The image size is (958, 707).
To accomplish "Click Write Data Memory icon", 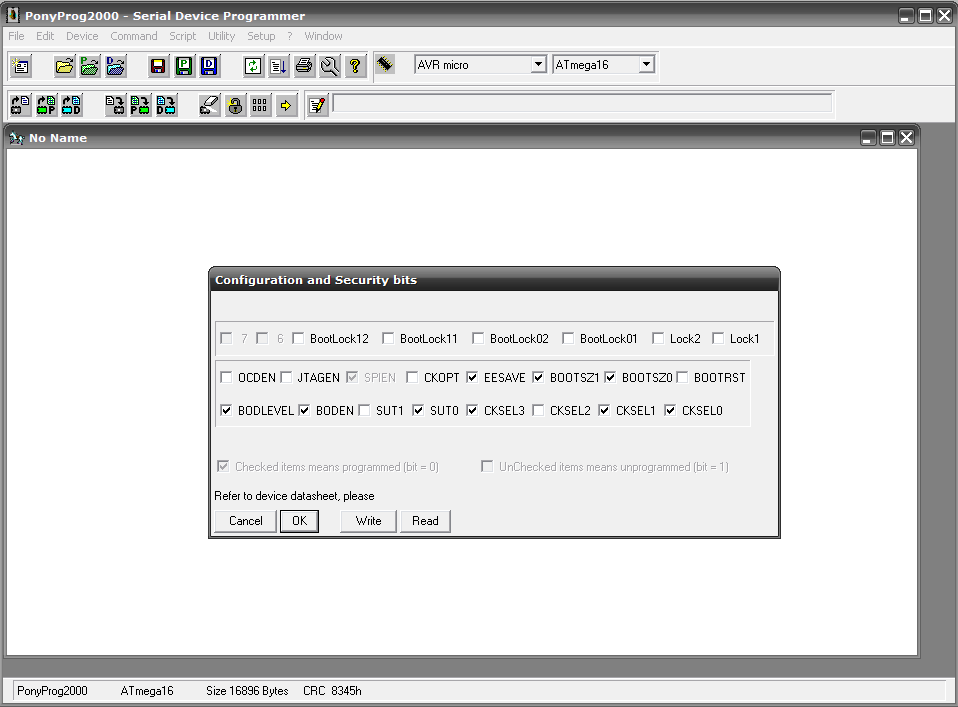I will (166, 105).
